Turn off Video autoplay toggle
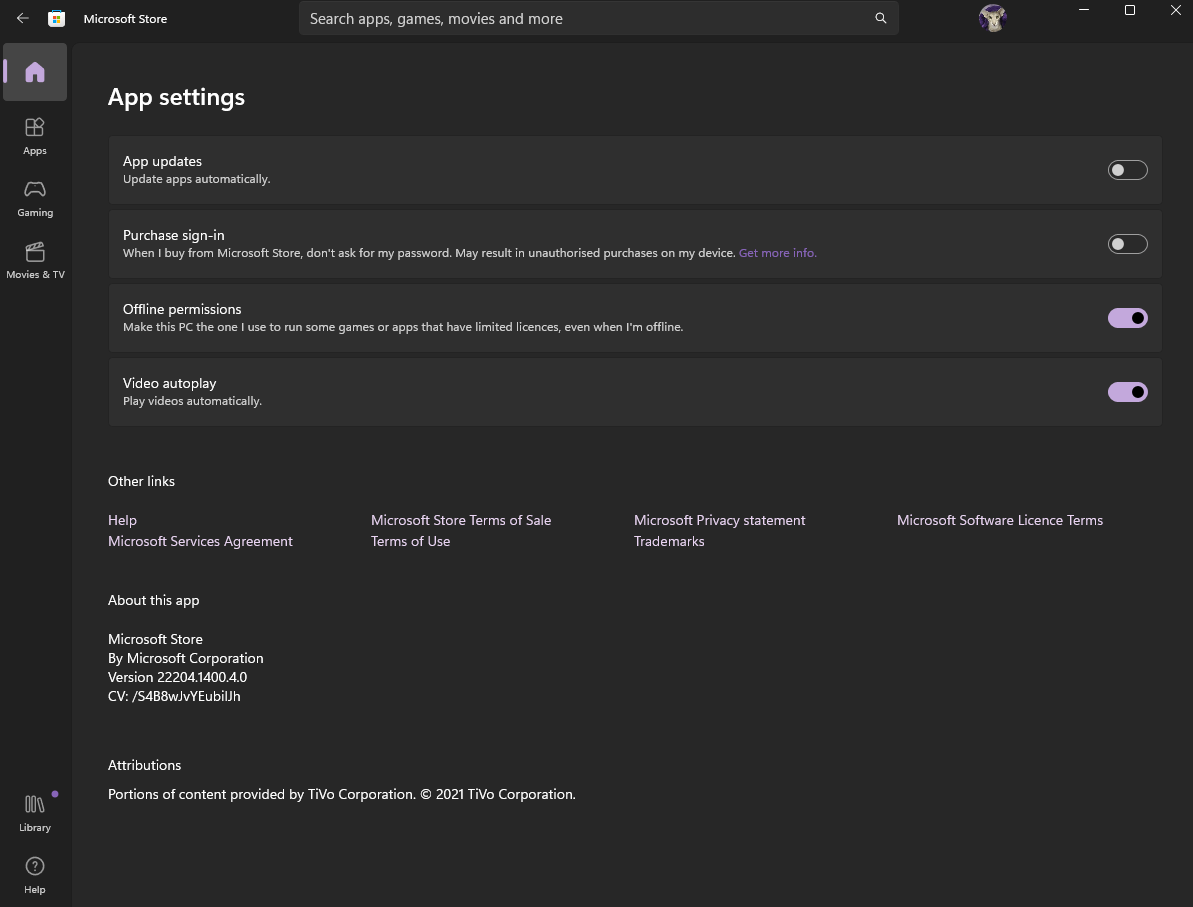Screen dimensions: 1193x907 click(x=1128, y=392)
